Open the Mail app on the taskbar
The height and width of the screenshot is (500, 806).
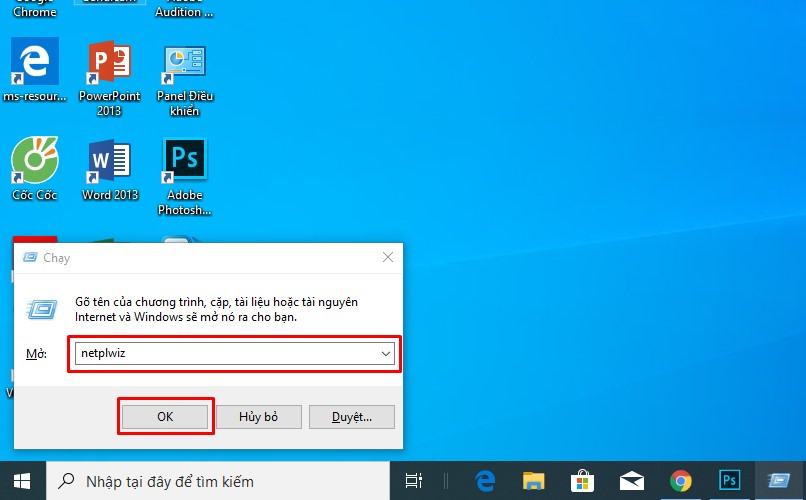click(x=632, y=482)
